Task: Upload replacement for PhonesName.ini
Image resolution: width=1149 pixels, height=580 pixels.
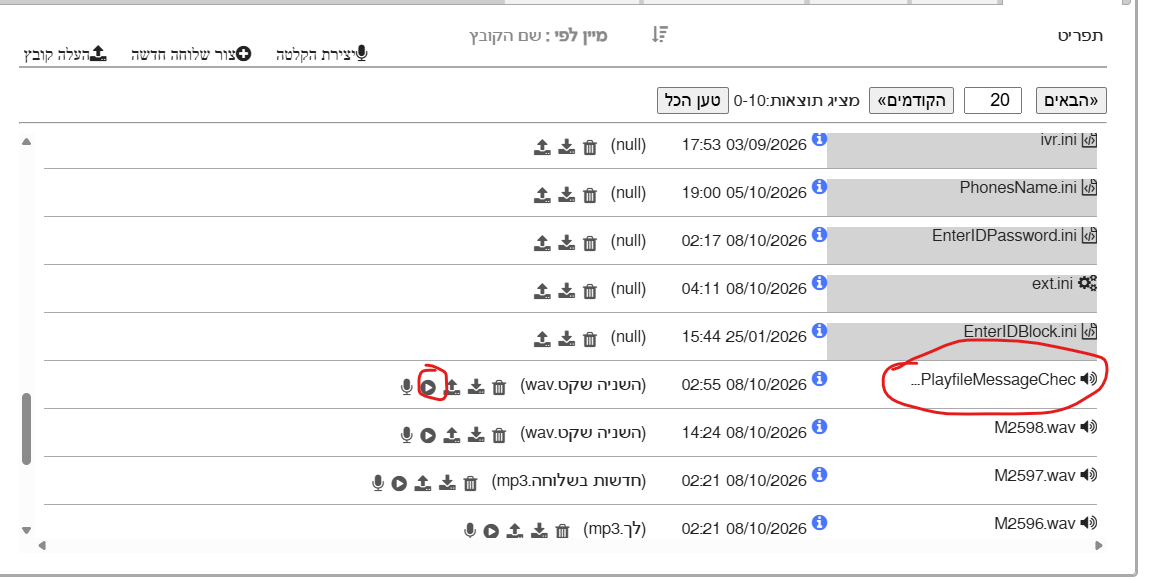Action: click(x=542, y=194)
